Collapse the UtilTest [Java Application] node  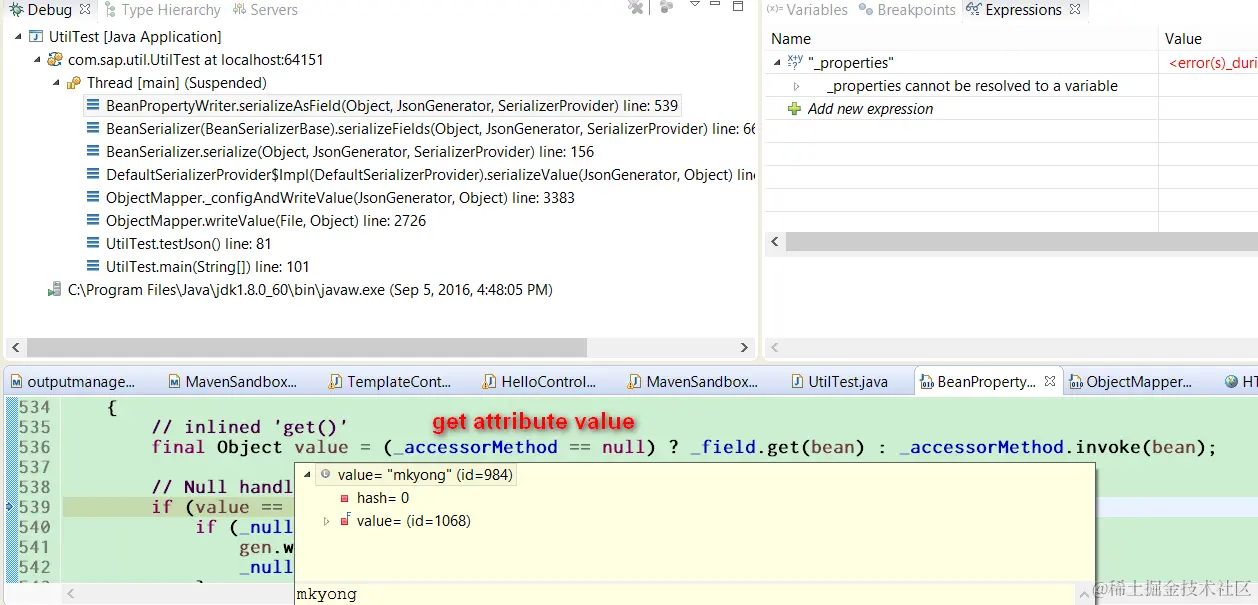tap(18, 37)
